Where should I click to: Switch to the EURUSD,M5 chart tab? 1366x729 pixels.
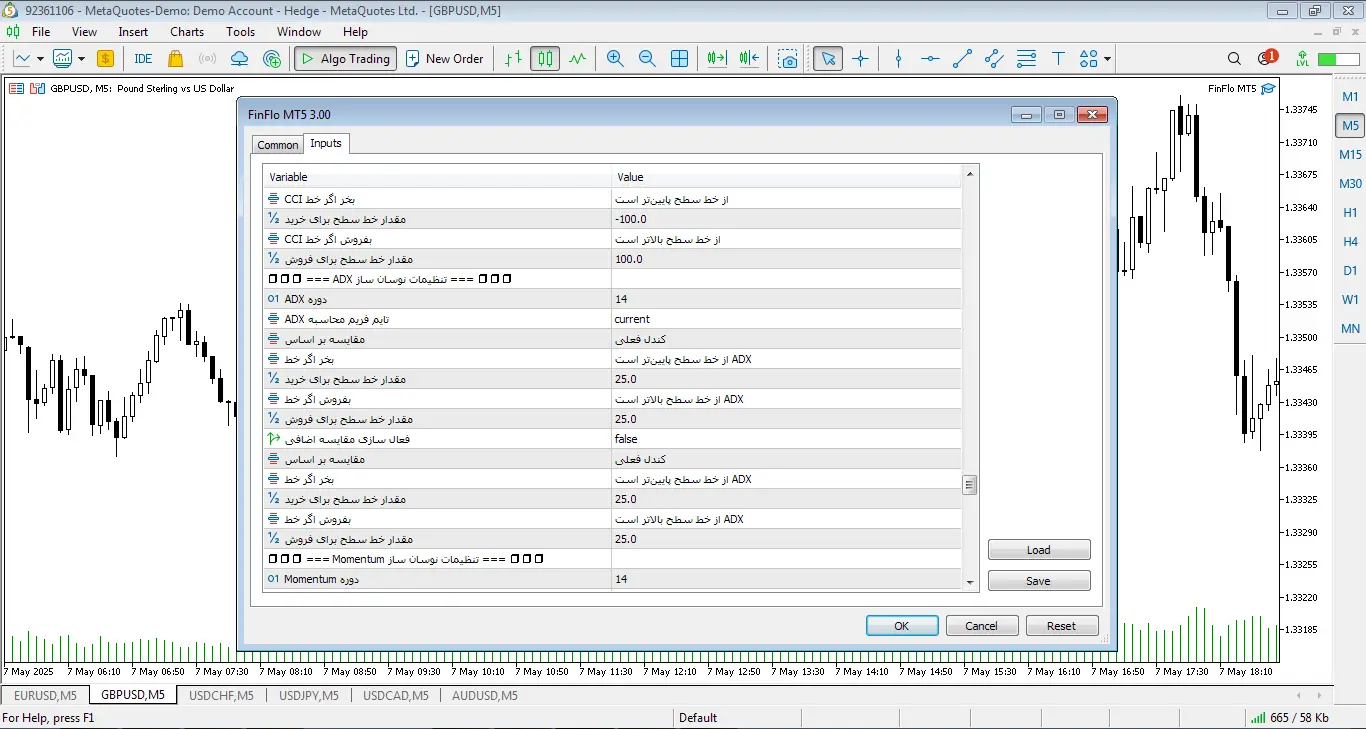[x=45, y=695]
